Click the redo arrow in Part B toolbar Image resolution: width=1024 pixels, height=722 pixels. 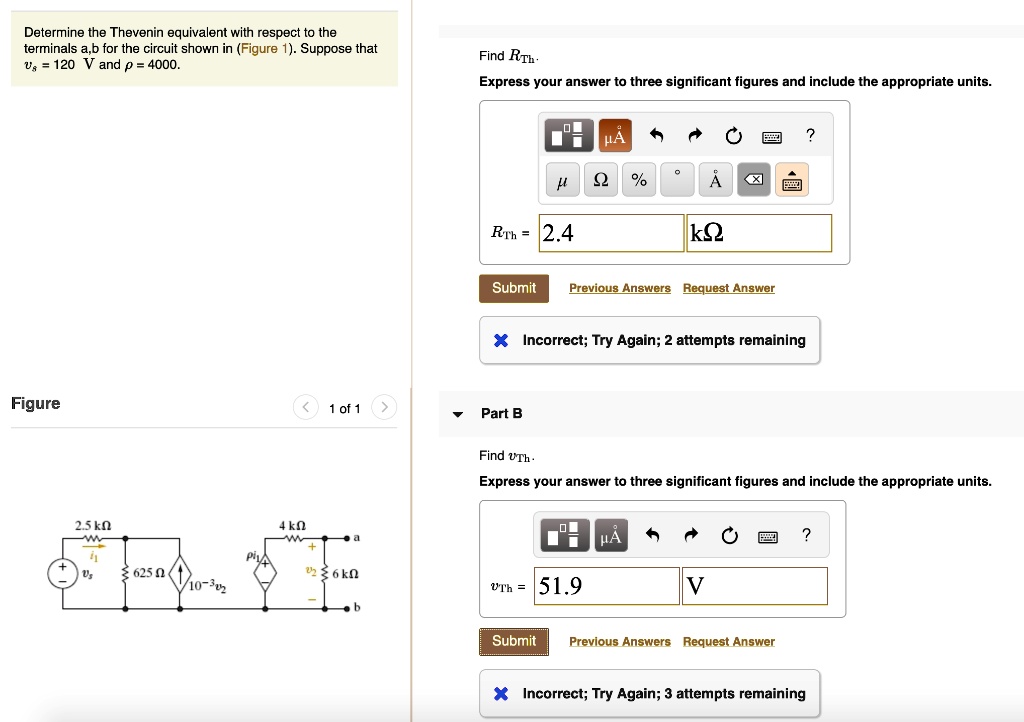click(689, 535)
